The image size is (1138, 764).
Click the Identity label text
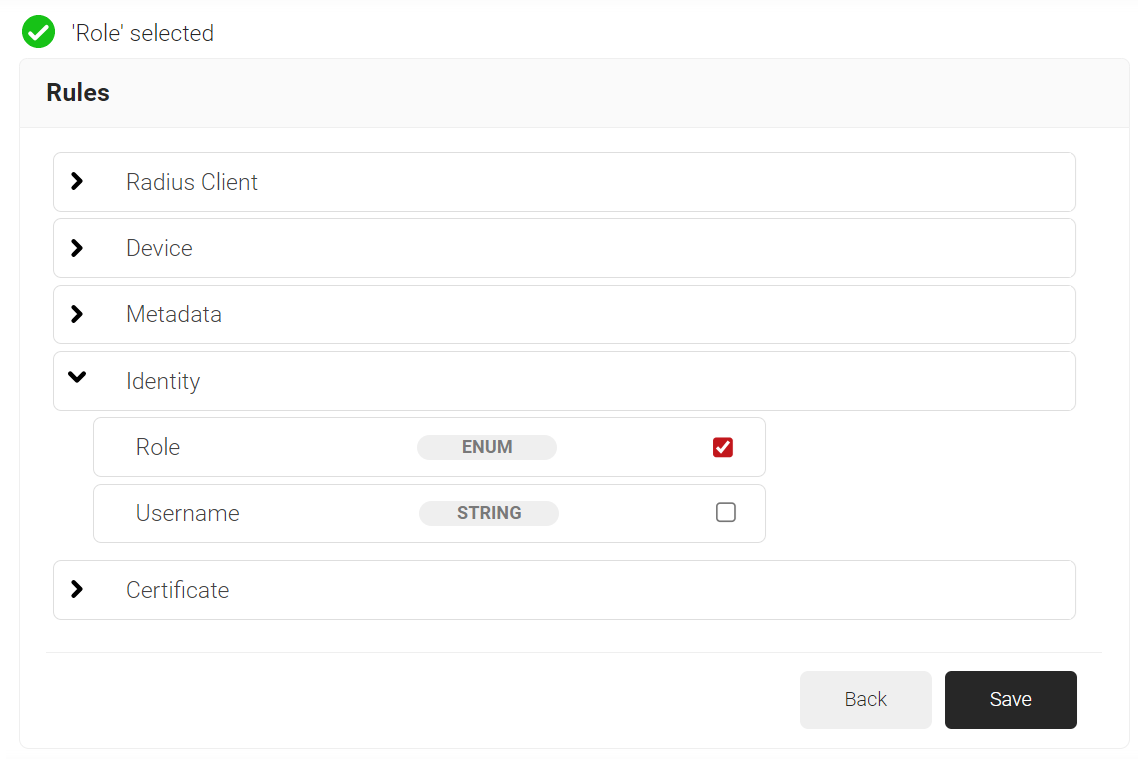163,381
